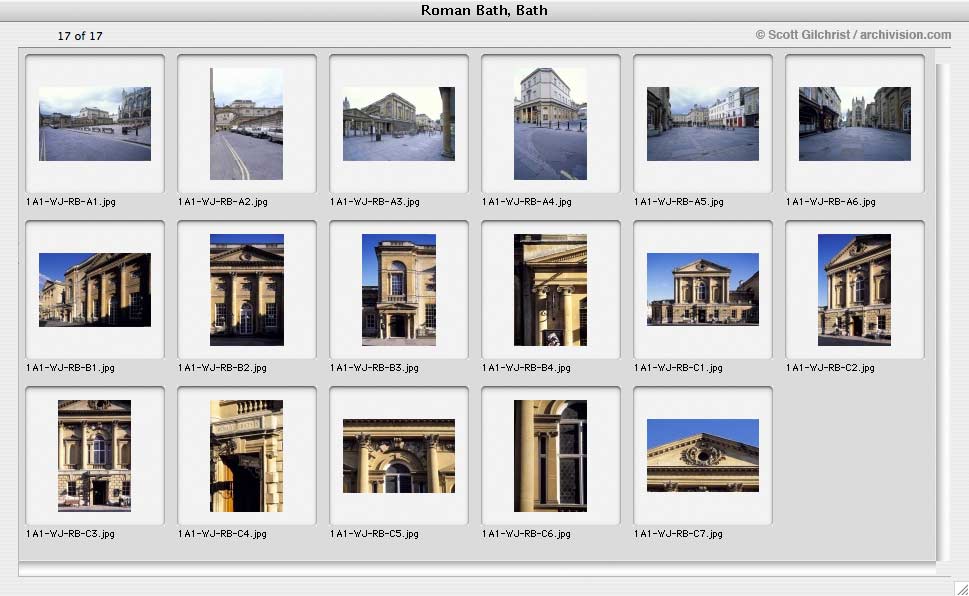Select the 1A1-WJ-RB-A5.jpg plaza thumbnail
Image resolution: width=969 pixels, height=596 pixels.
(x=703, y=124)
